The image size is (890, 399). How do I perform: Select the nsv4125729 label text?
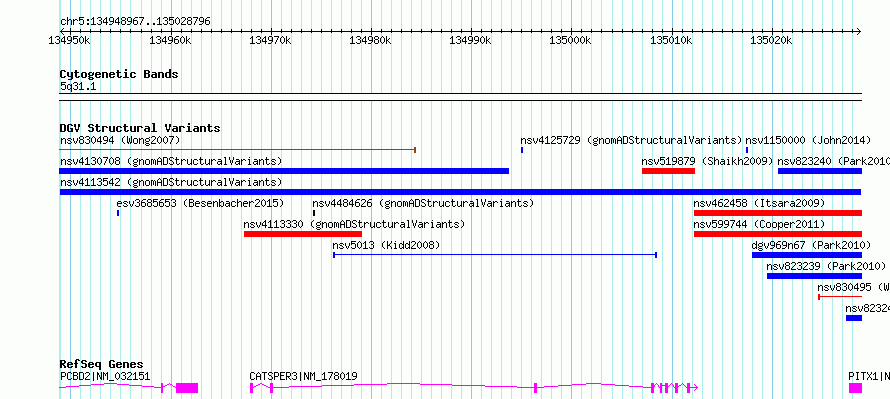[631, 140]
